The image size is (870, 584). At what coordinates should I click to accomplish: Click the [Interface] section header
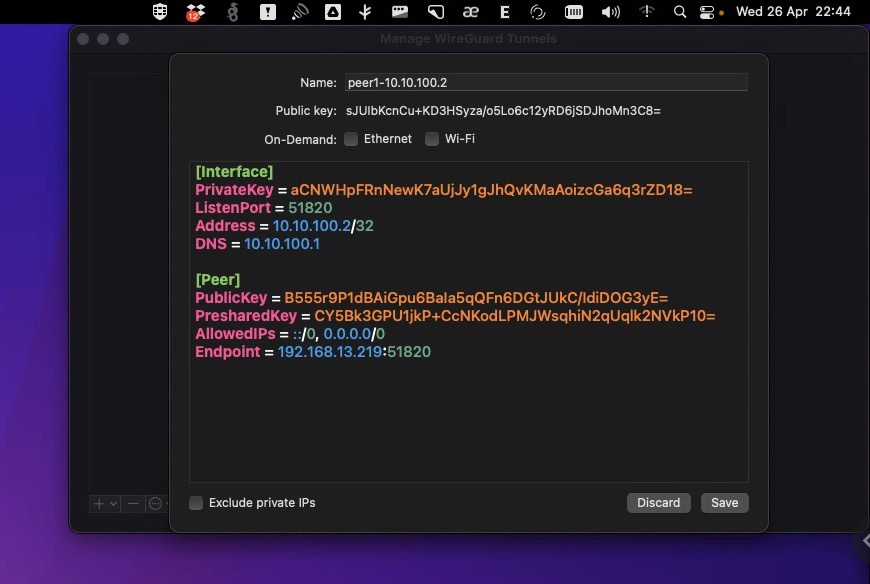[234, 171]
